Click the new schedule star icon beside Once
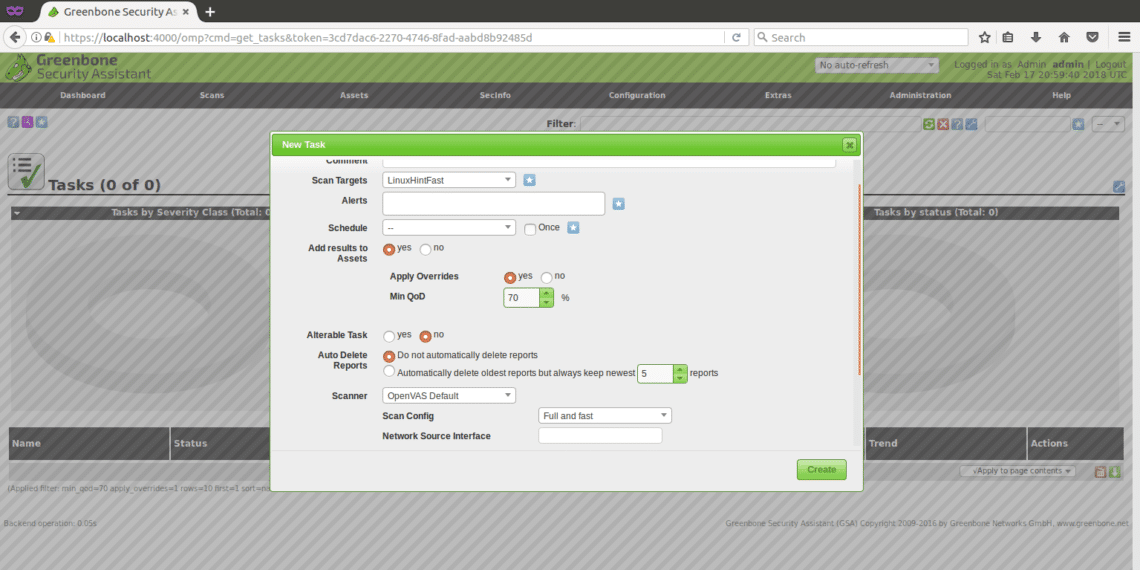Image resolution: width=1140 pixels, height=570 pixels. [573, 228]
